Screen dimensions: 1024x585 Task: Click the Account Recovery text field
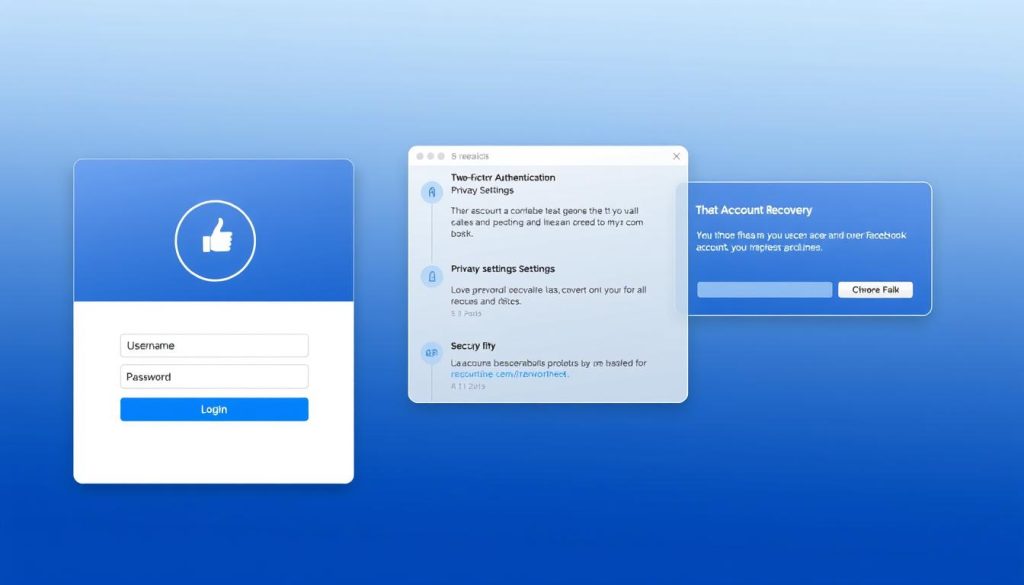765,290
